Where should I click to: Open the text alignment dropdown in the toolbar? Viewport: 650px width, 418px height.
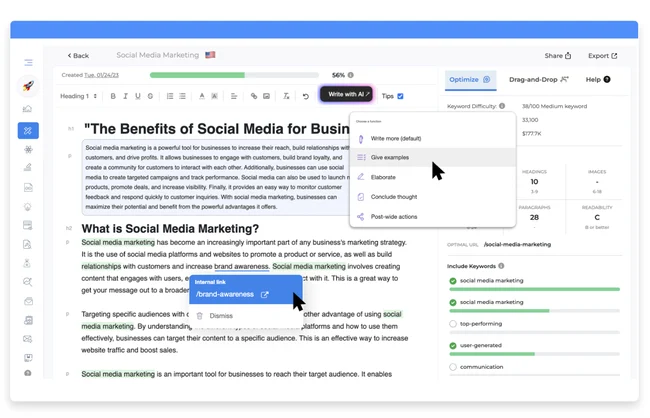(x=234, y=97)
